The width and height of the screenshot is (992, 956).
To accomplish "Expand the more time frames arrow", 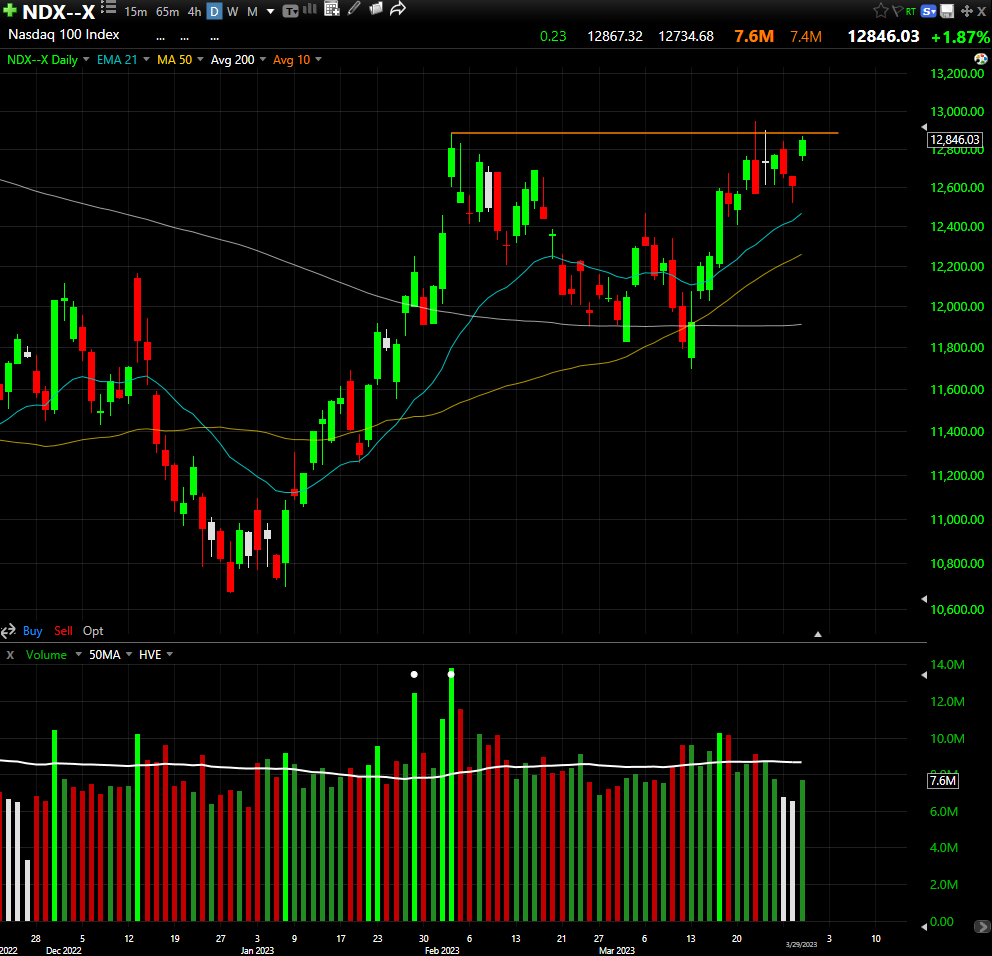I will [271, 11].
